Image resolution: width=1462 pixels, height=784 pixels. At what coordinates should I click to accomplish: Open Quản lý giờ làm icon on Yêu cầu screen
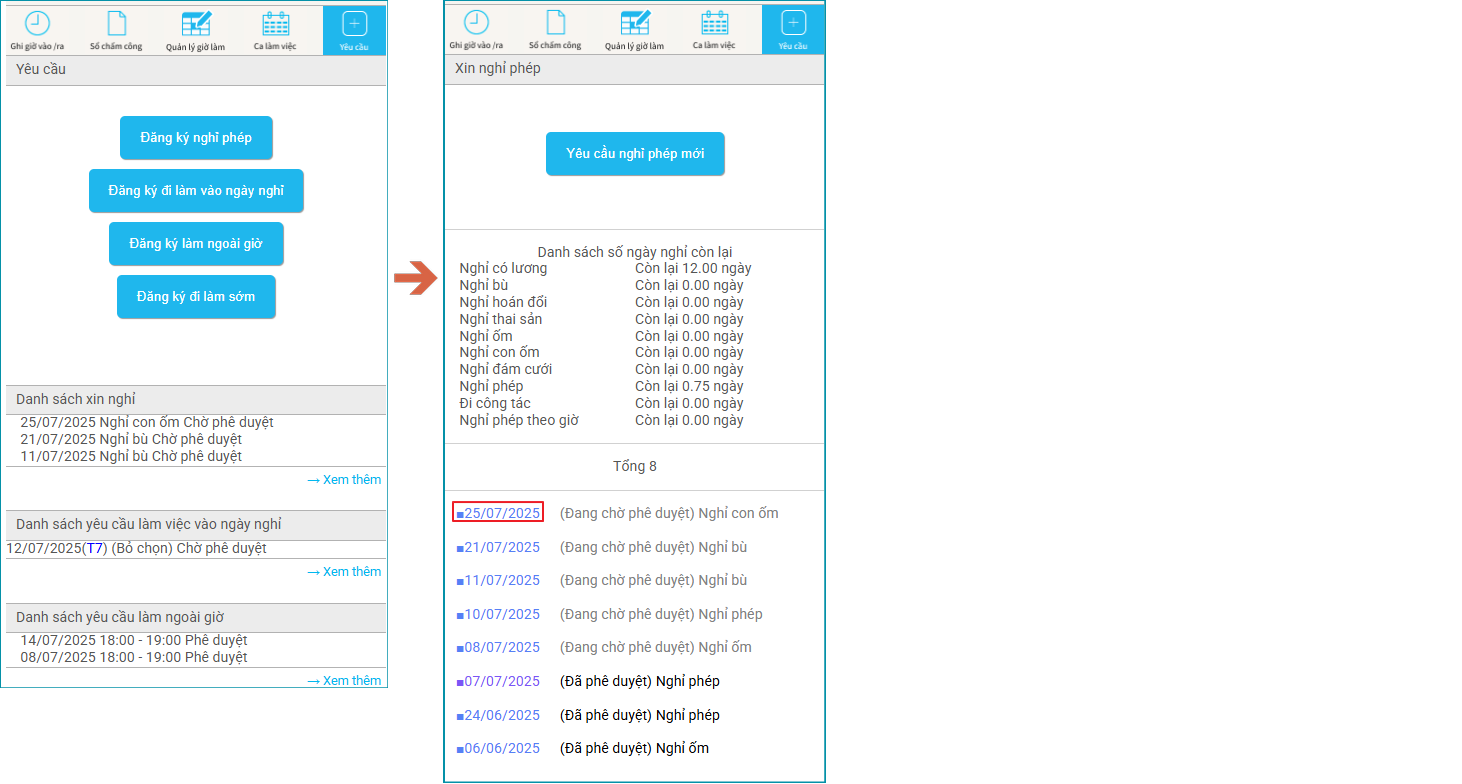click(196, 25)
